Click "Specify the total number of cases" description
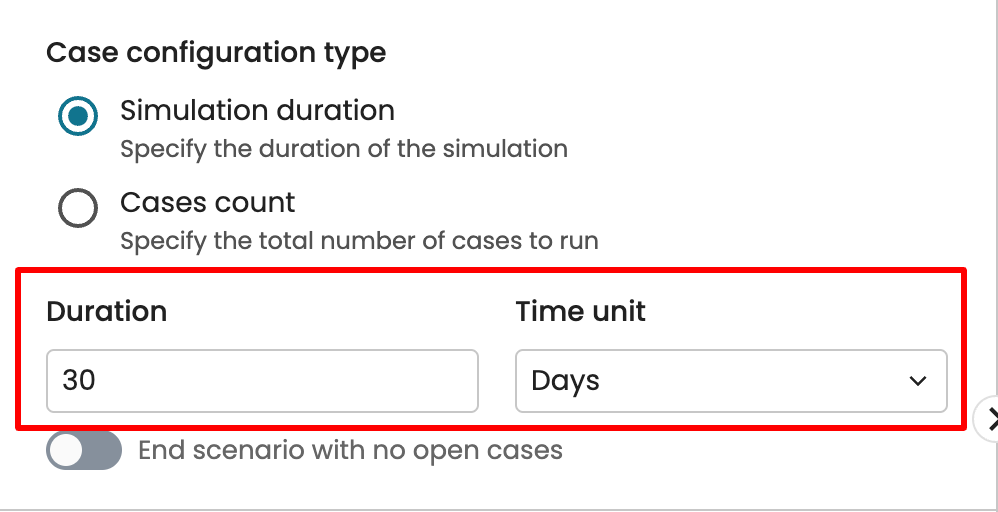998x512 pixels. coord(358,241)
